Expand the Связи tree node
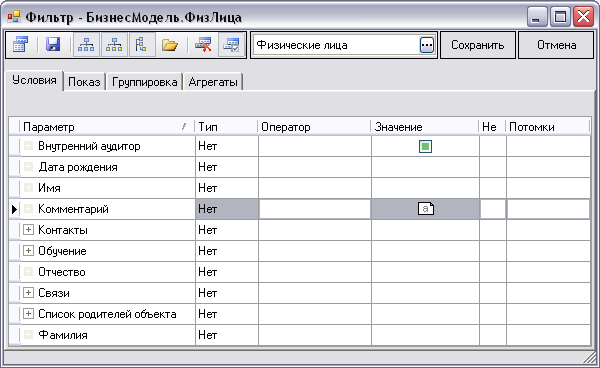The image size is (600, 368). click(28, 293)
